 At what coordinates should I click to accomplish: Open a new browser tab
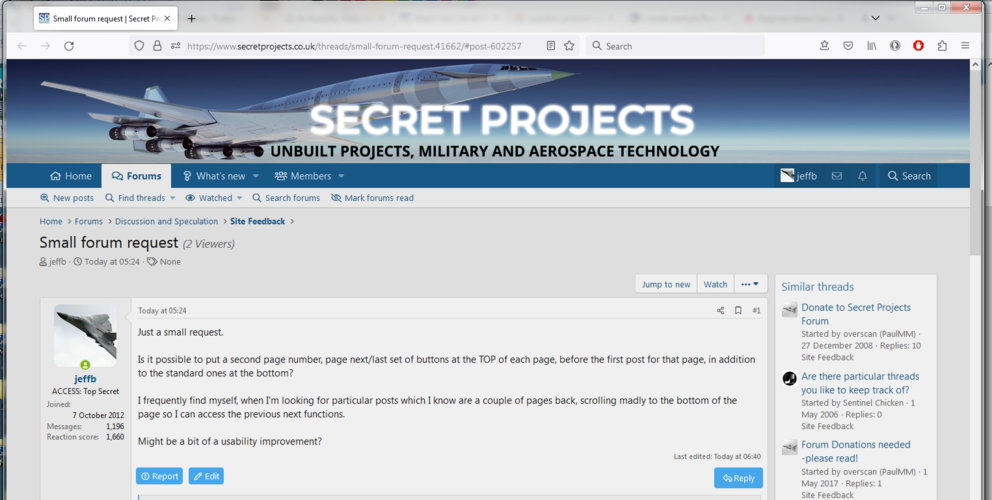pos(191,18)
